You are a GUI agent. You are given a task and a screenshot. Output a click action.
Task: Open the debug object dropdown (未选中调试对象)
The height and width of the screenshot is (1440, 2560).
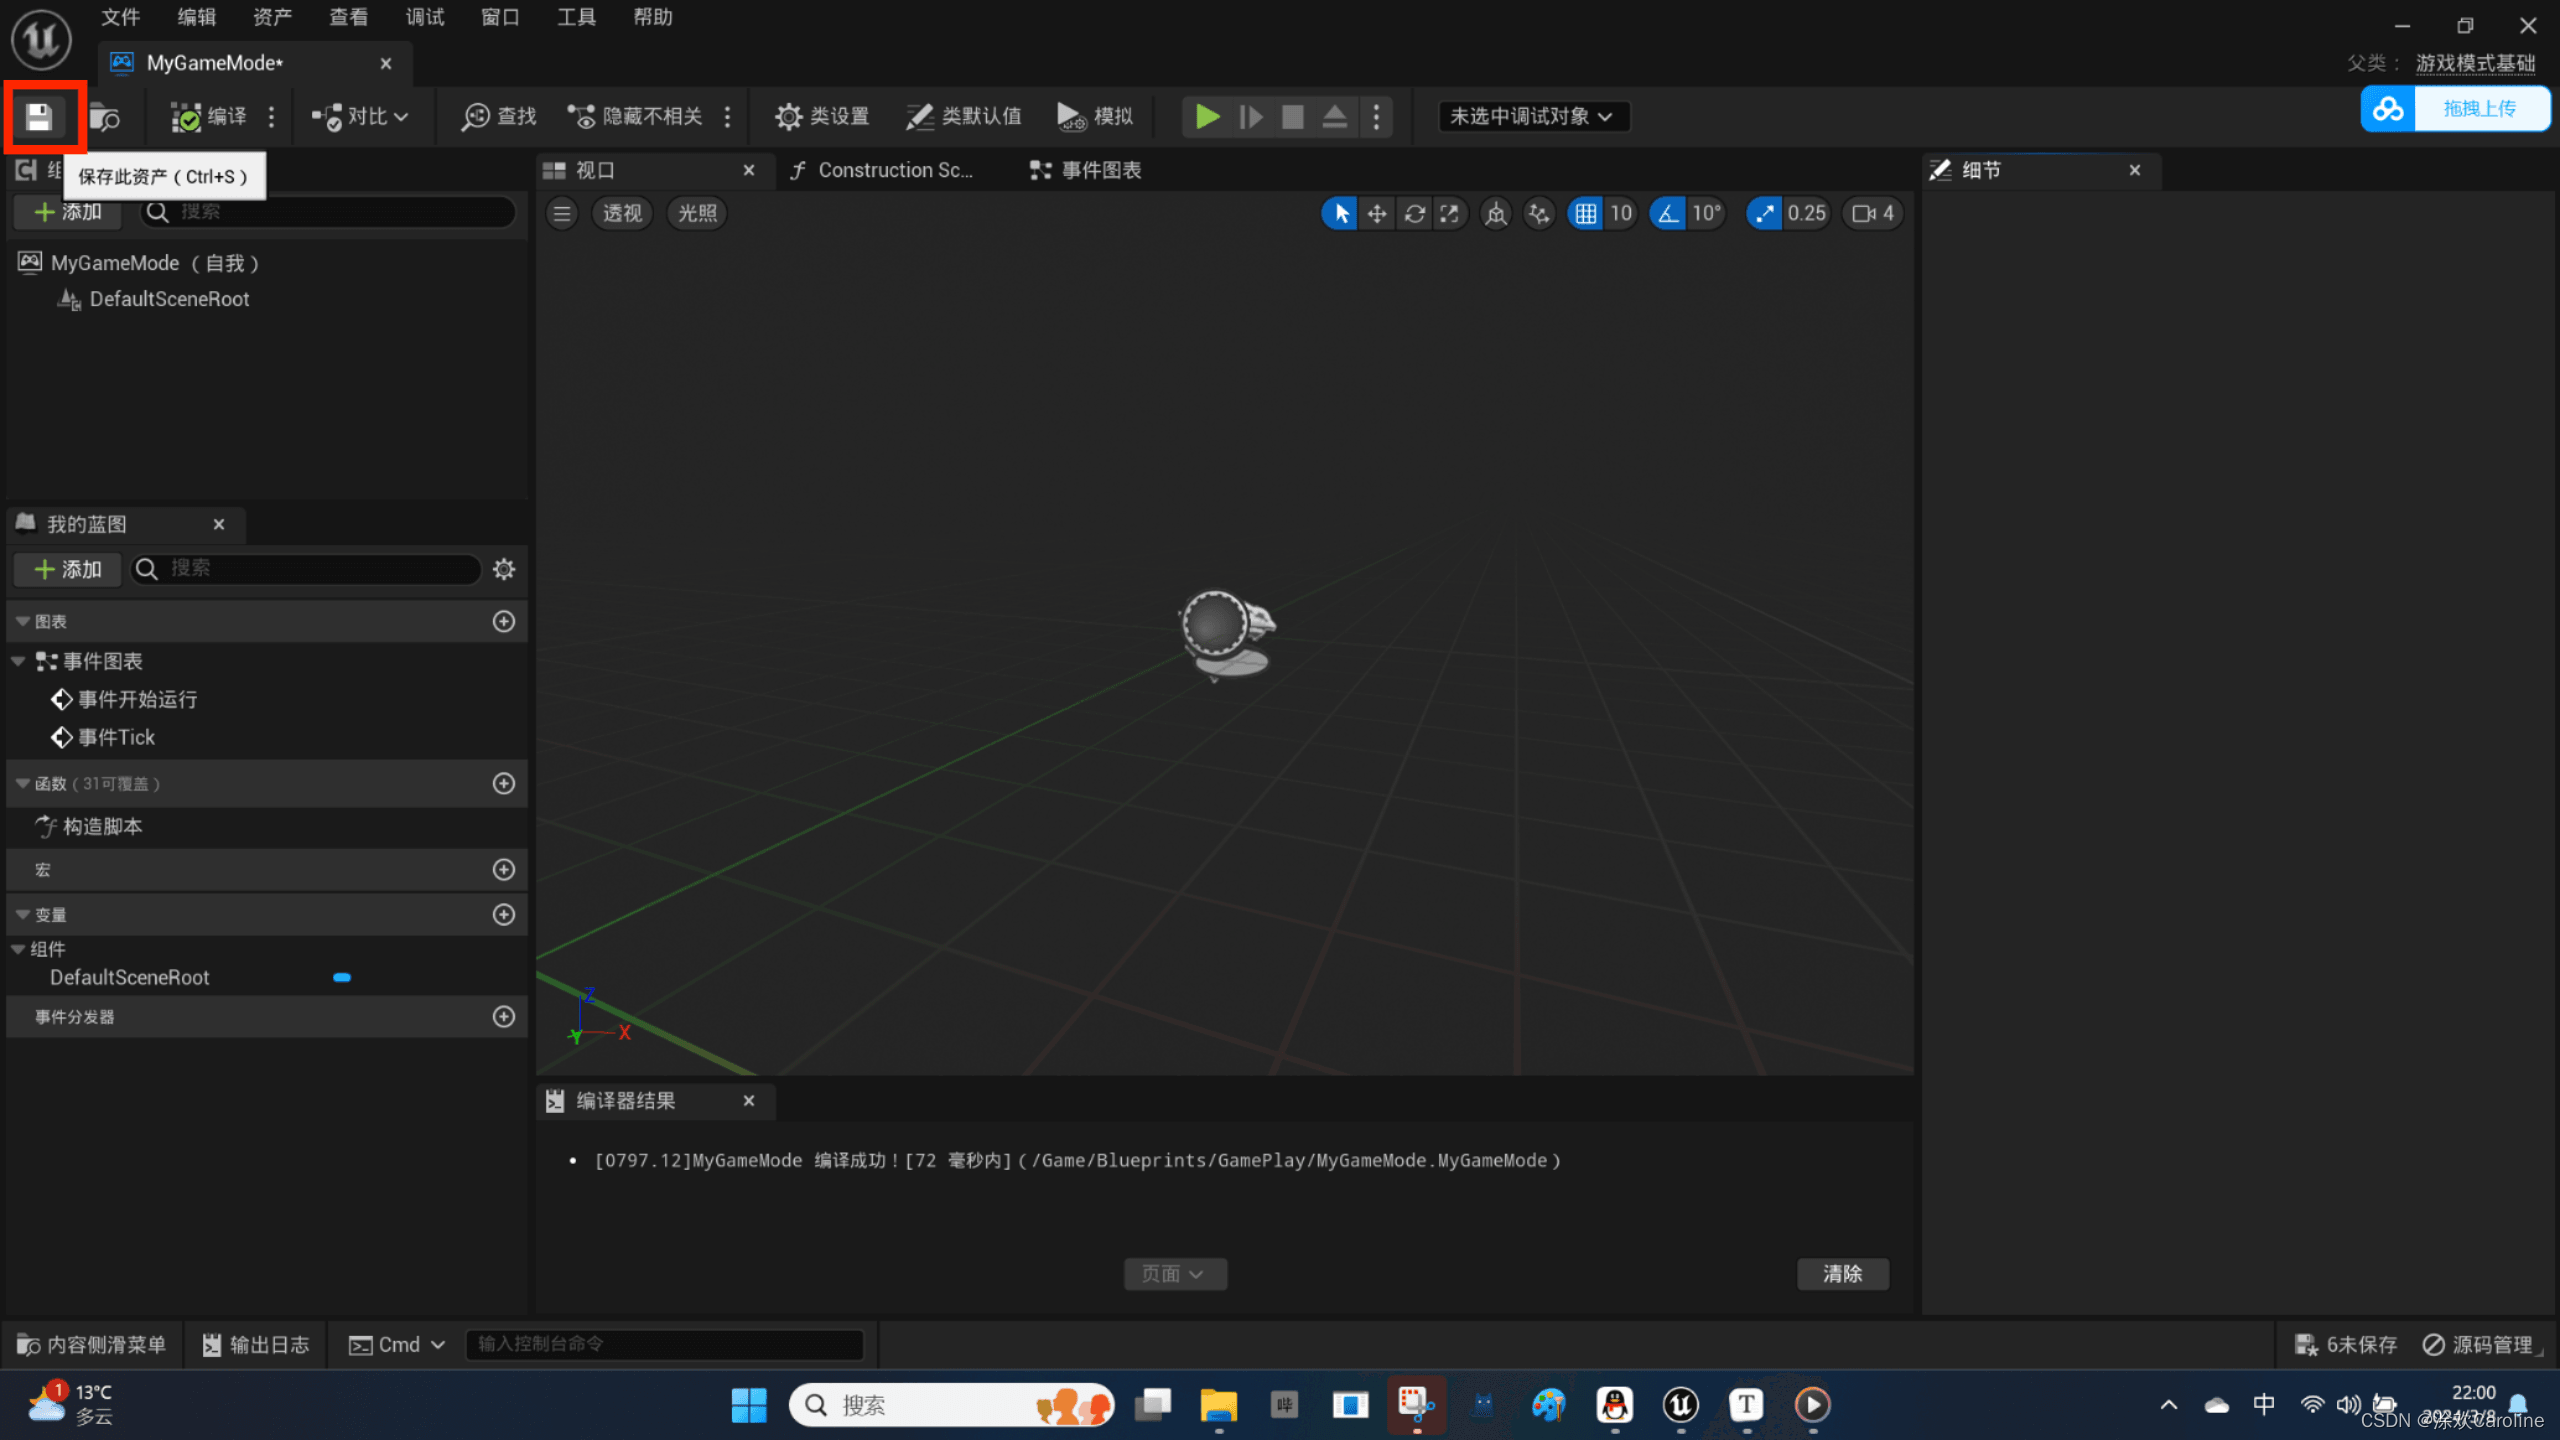click(1531, 116)
